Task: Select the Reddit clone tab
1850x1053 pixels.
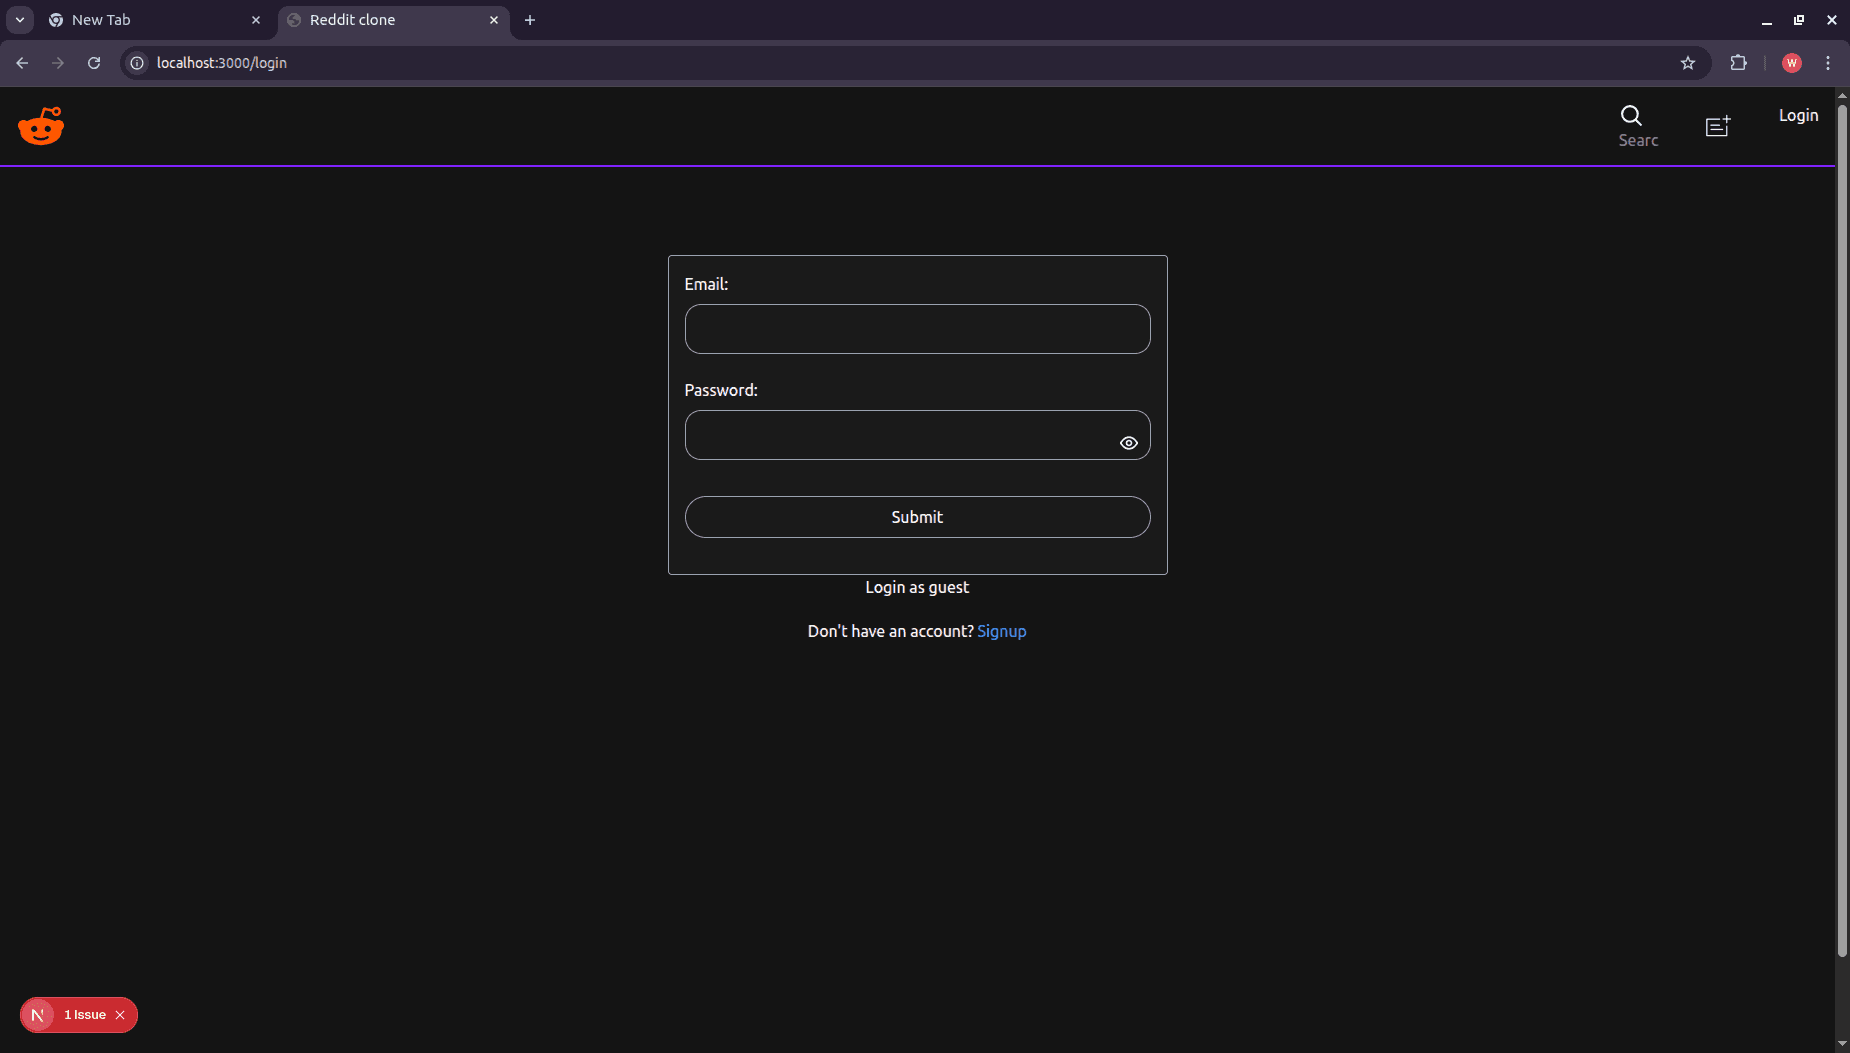Action: click(x=393, y=20)
